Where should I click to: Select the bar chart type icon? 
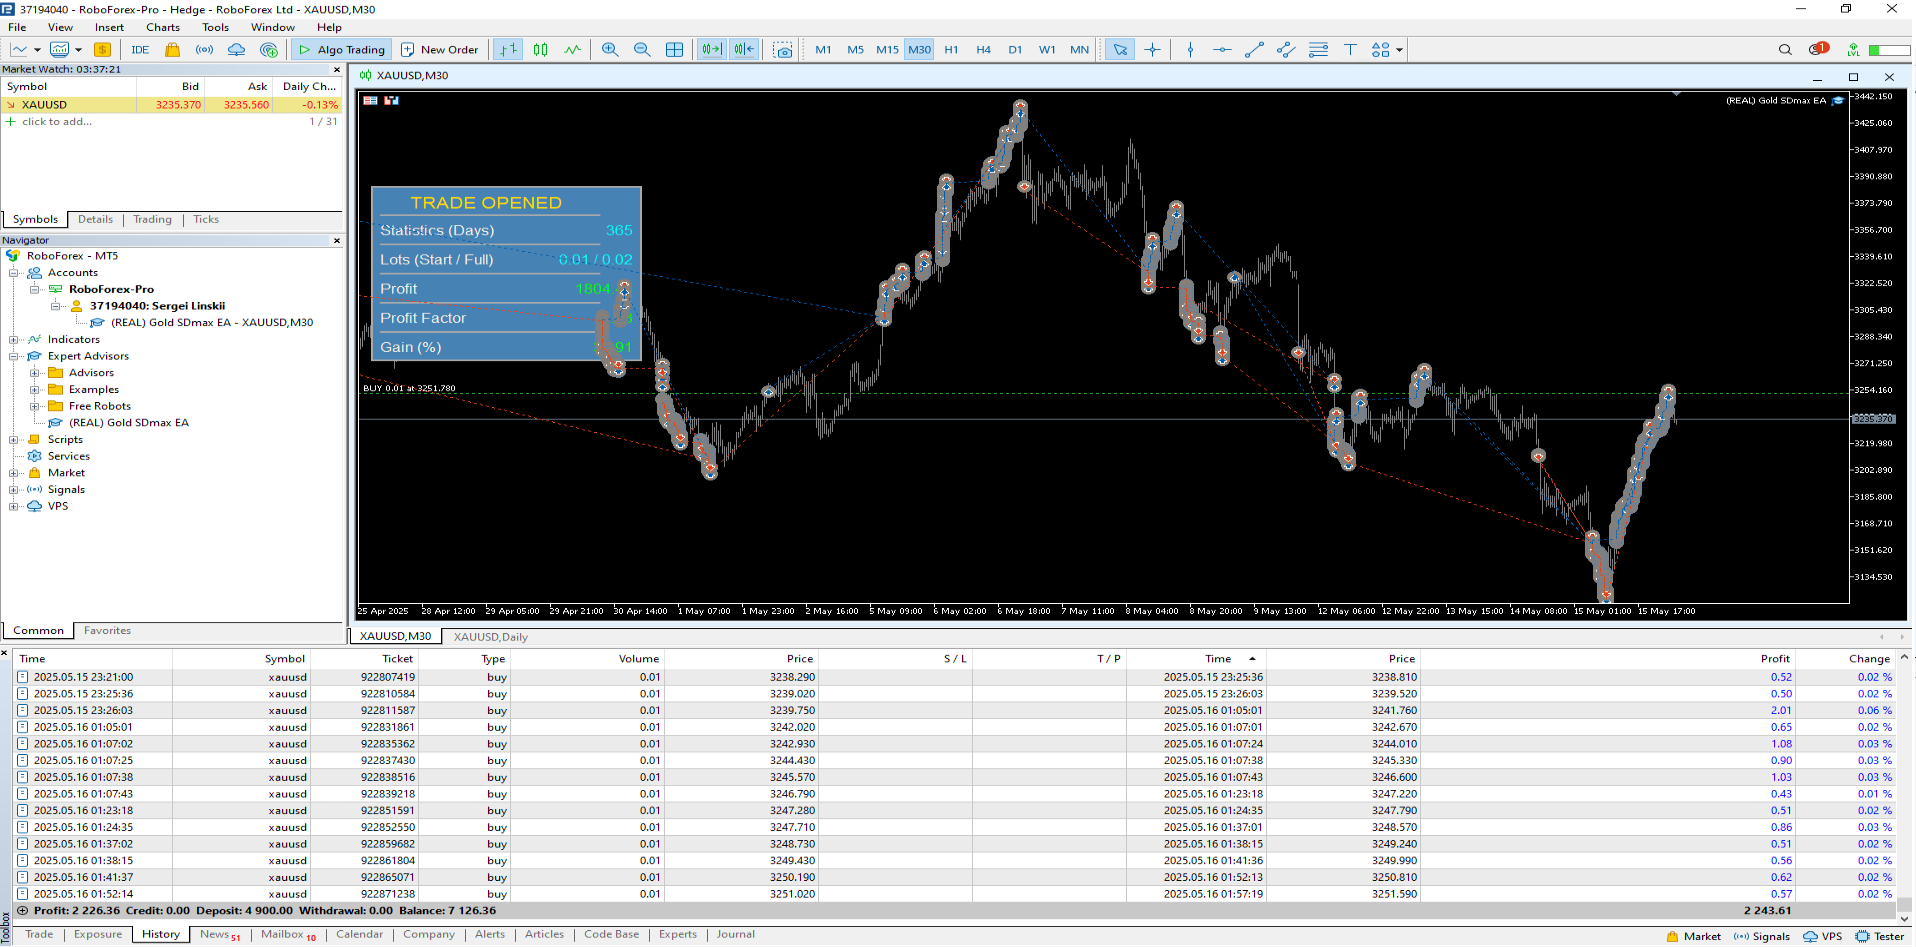click(508, 49)
